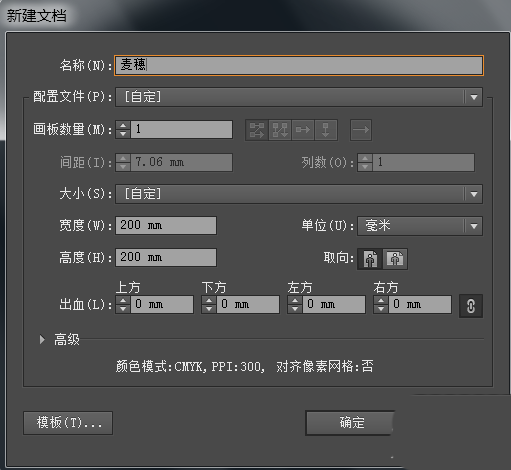Image resolution: width=511 pixels, height=470 pixels.
Task: Select portrait orientation icon
Action: [370, 259]
